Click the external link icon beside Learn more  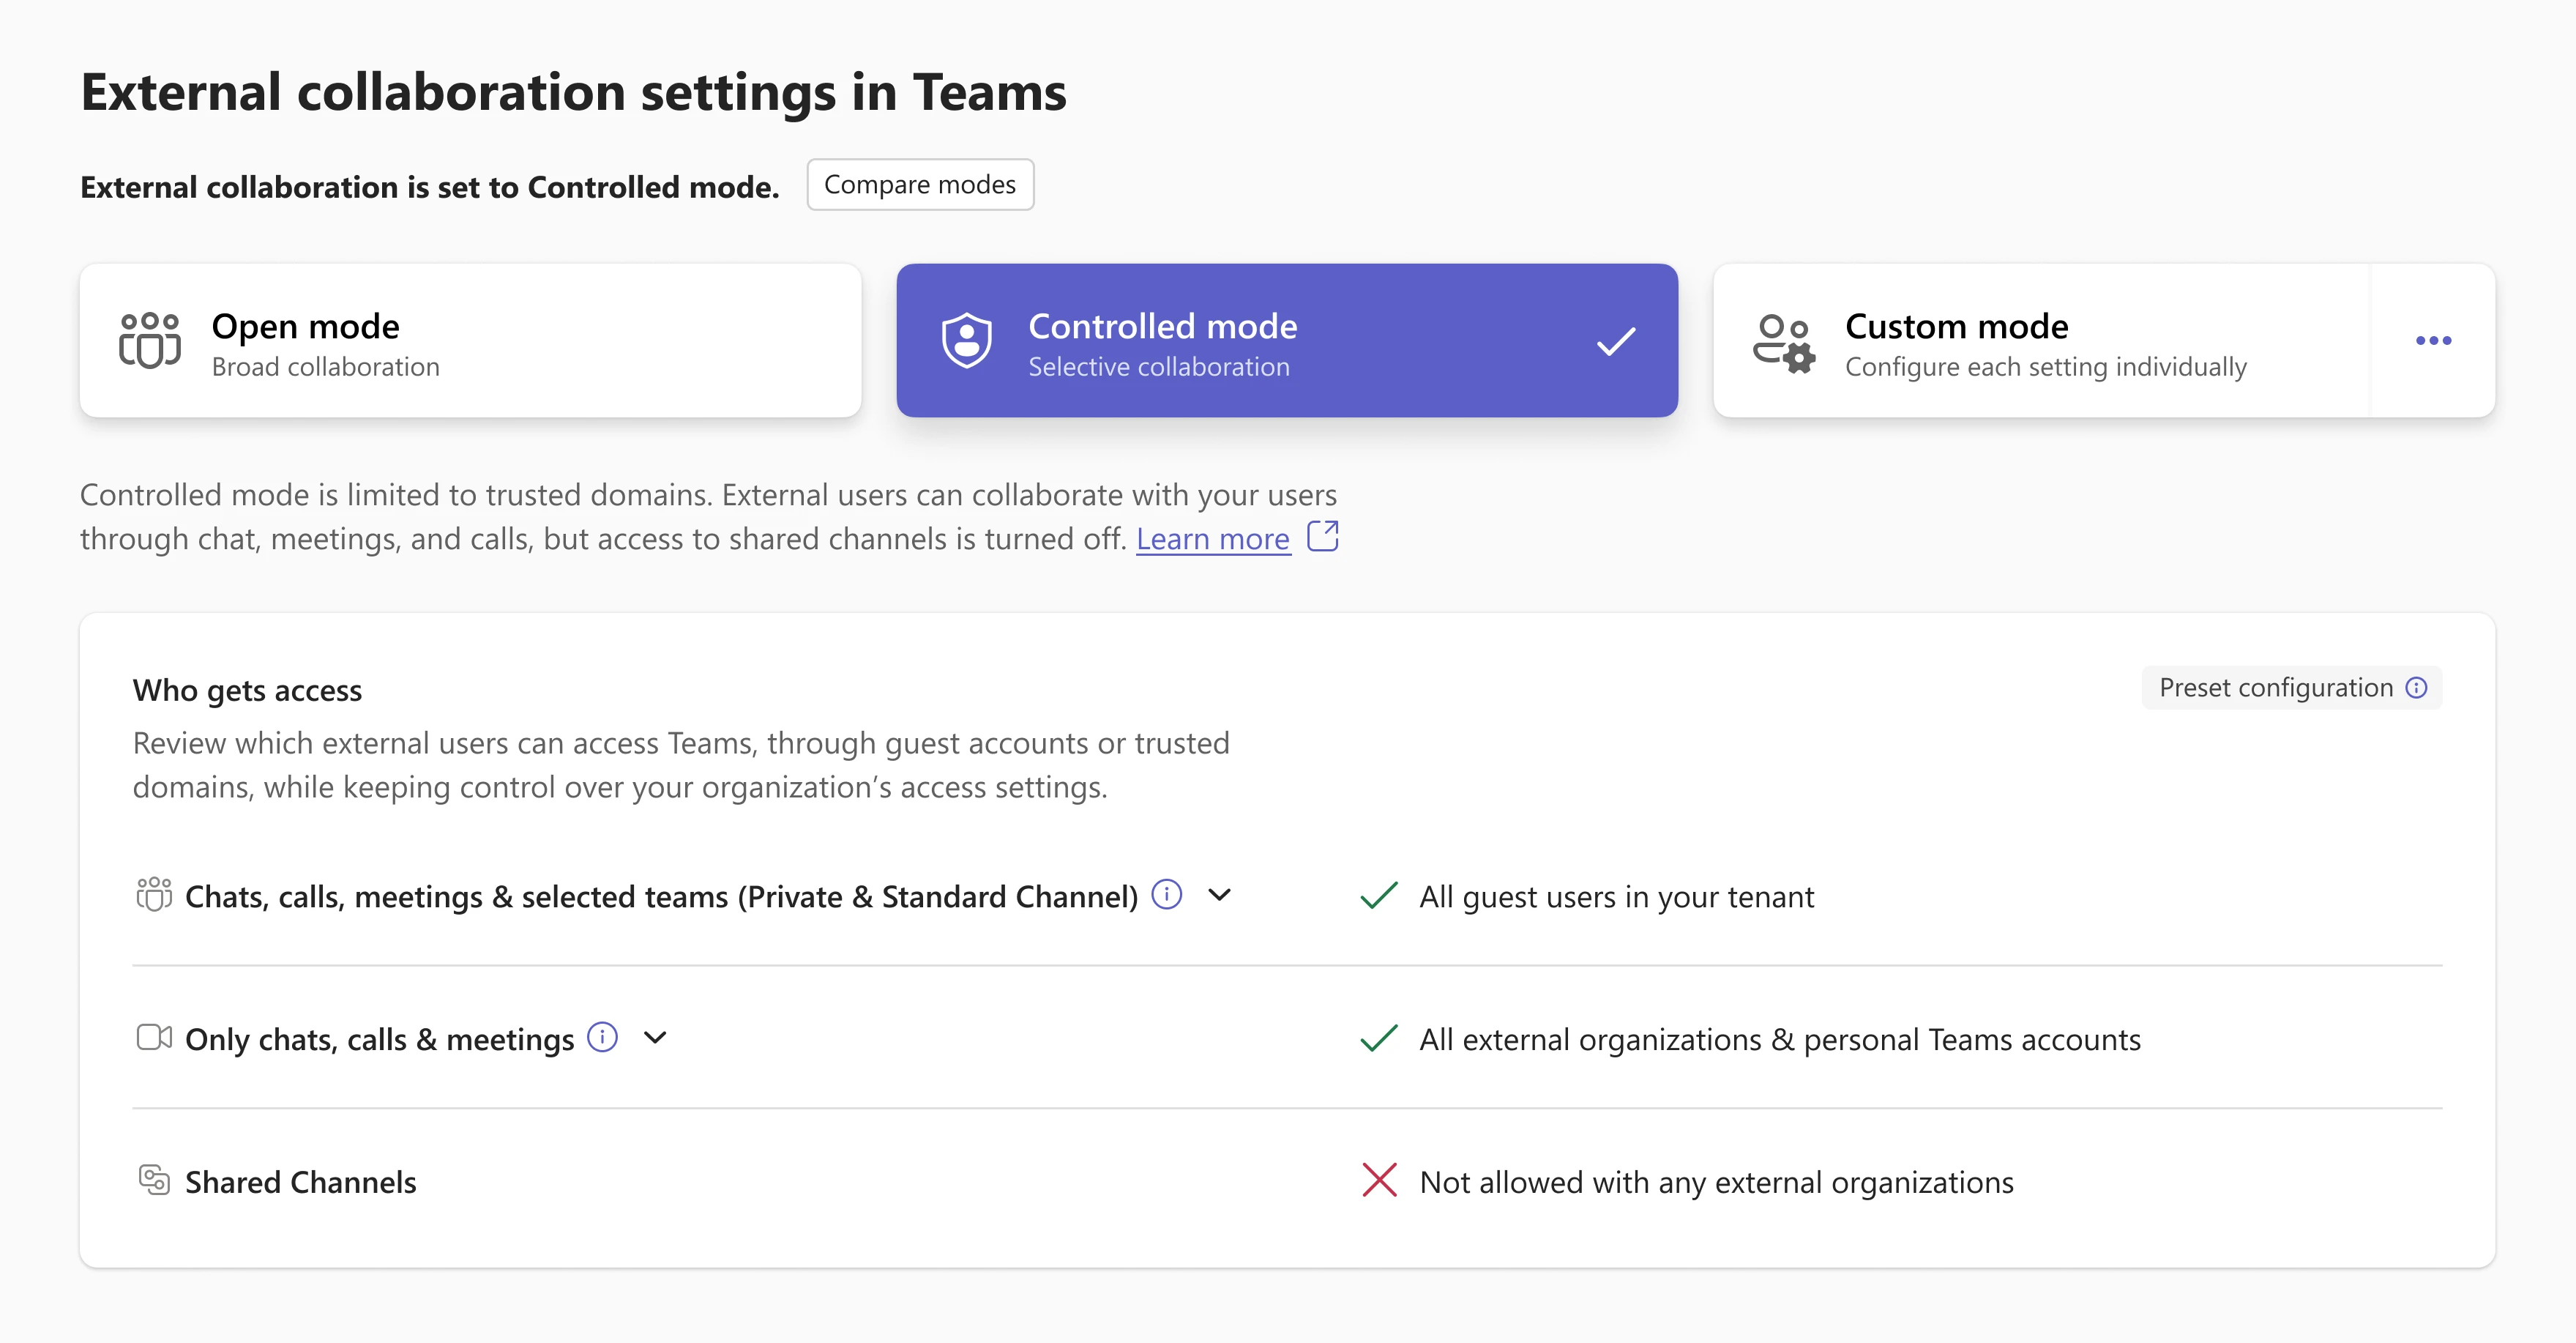coord(1323,536)
